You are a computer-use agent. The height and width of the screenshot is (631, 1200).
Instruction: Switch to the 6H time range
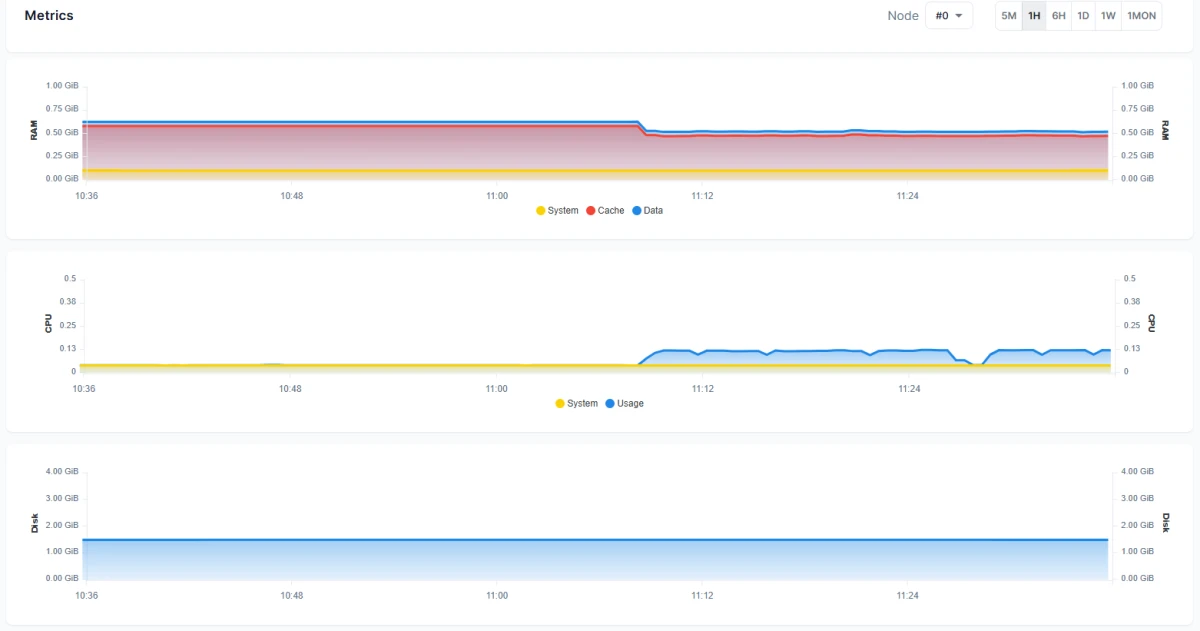coord(1058,15)
